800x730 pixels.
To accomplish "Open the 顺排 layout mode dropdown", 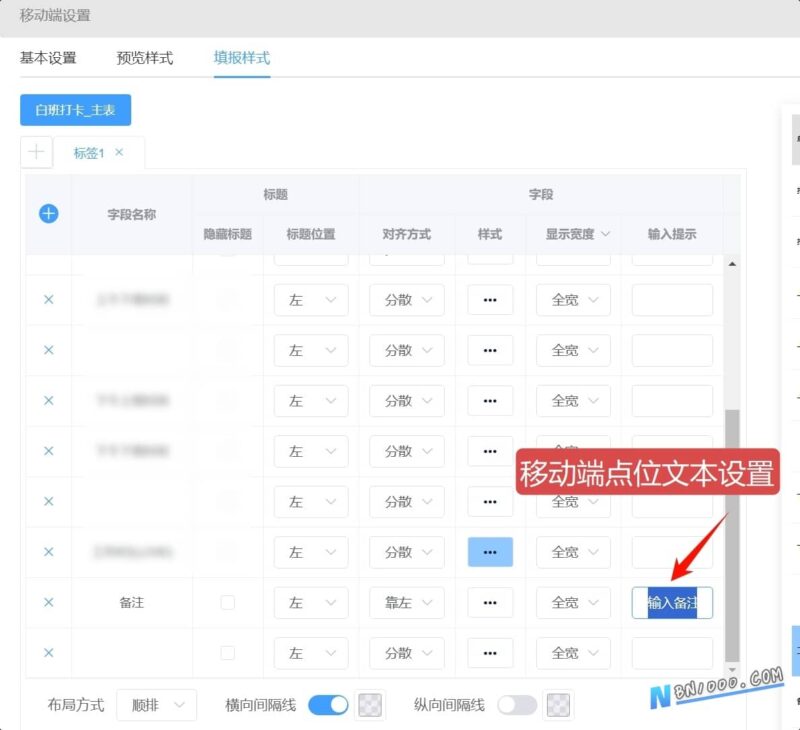I will (157, 705).
